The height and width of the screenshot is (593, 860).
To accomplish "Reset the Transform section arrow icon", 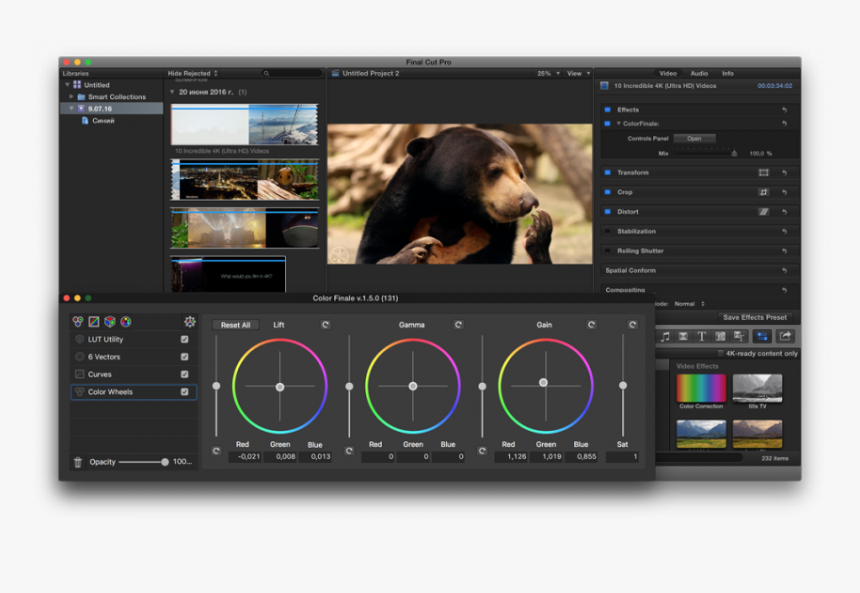I will click(784, 173).
